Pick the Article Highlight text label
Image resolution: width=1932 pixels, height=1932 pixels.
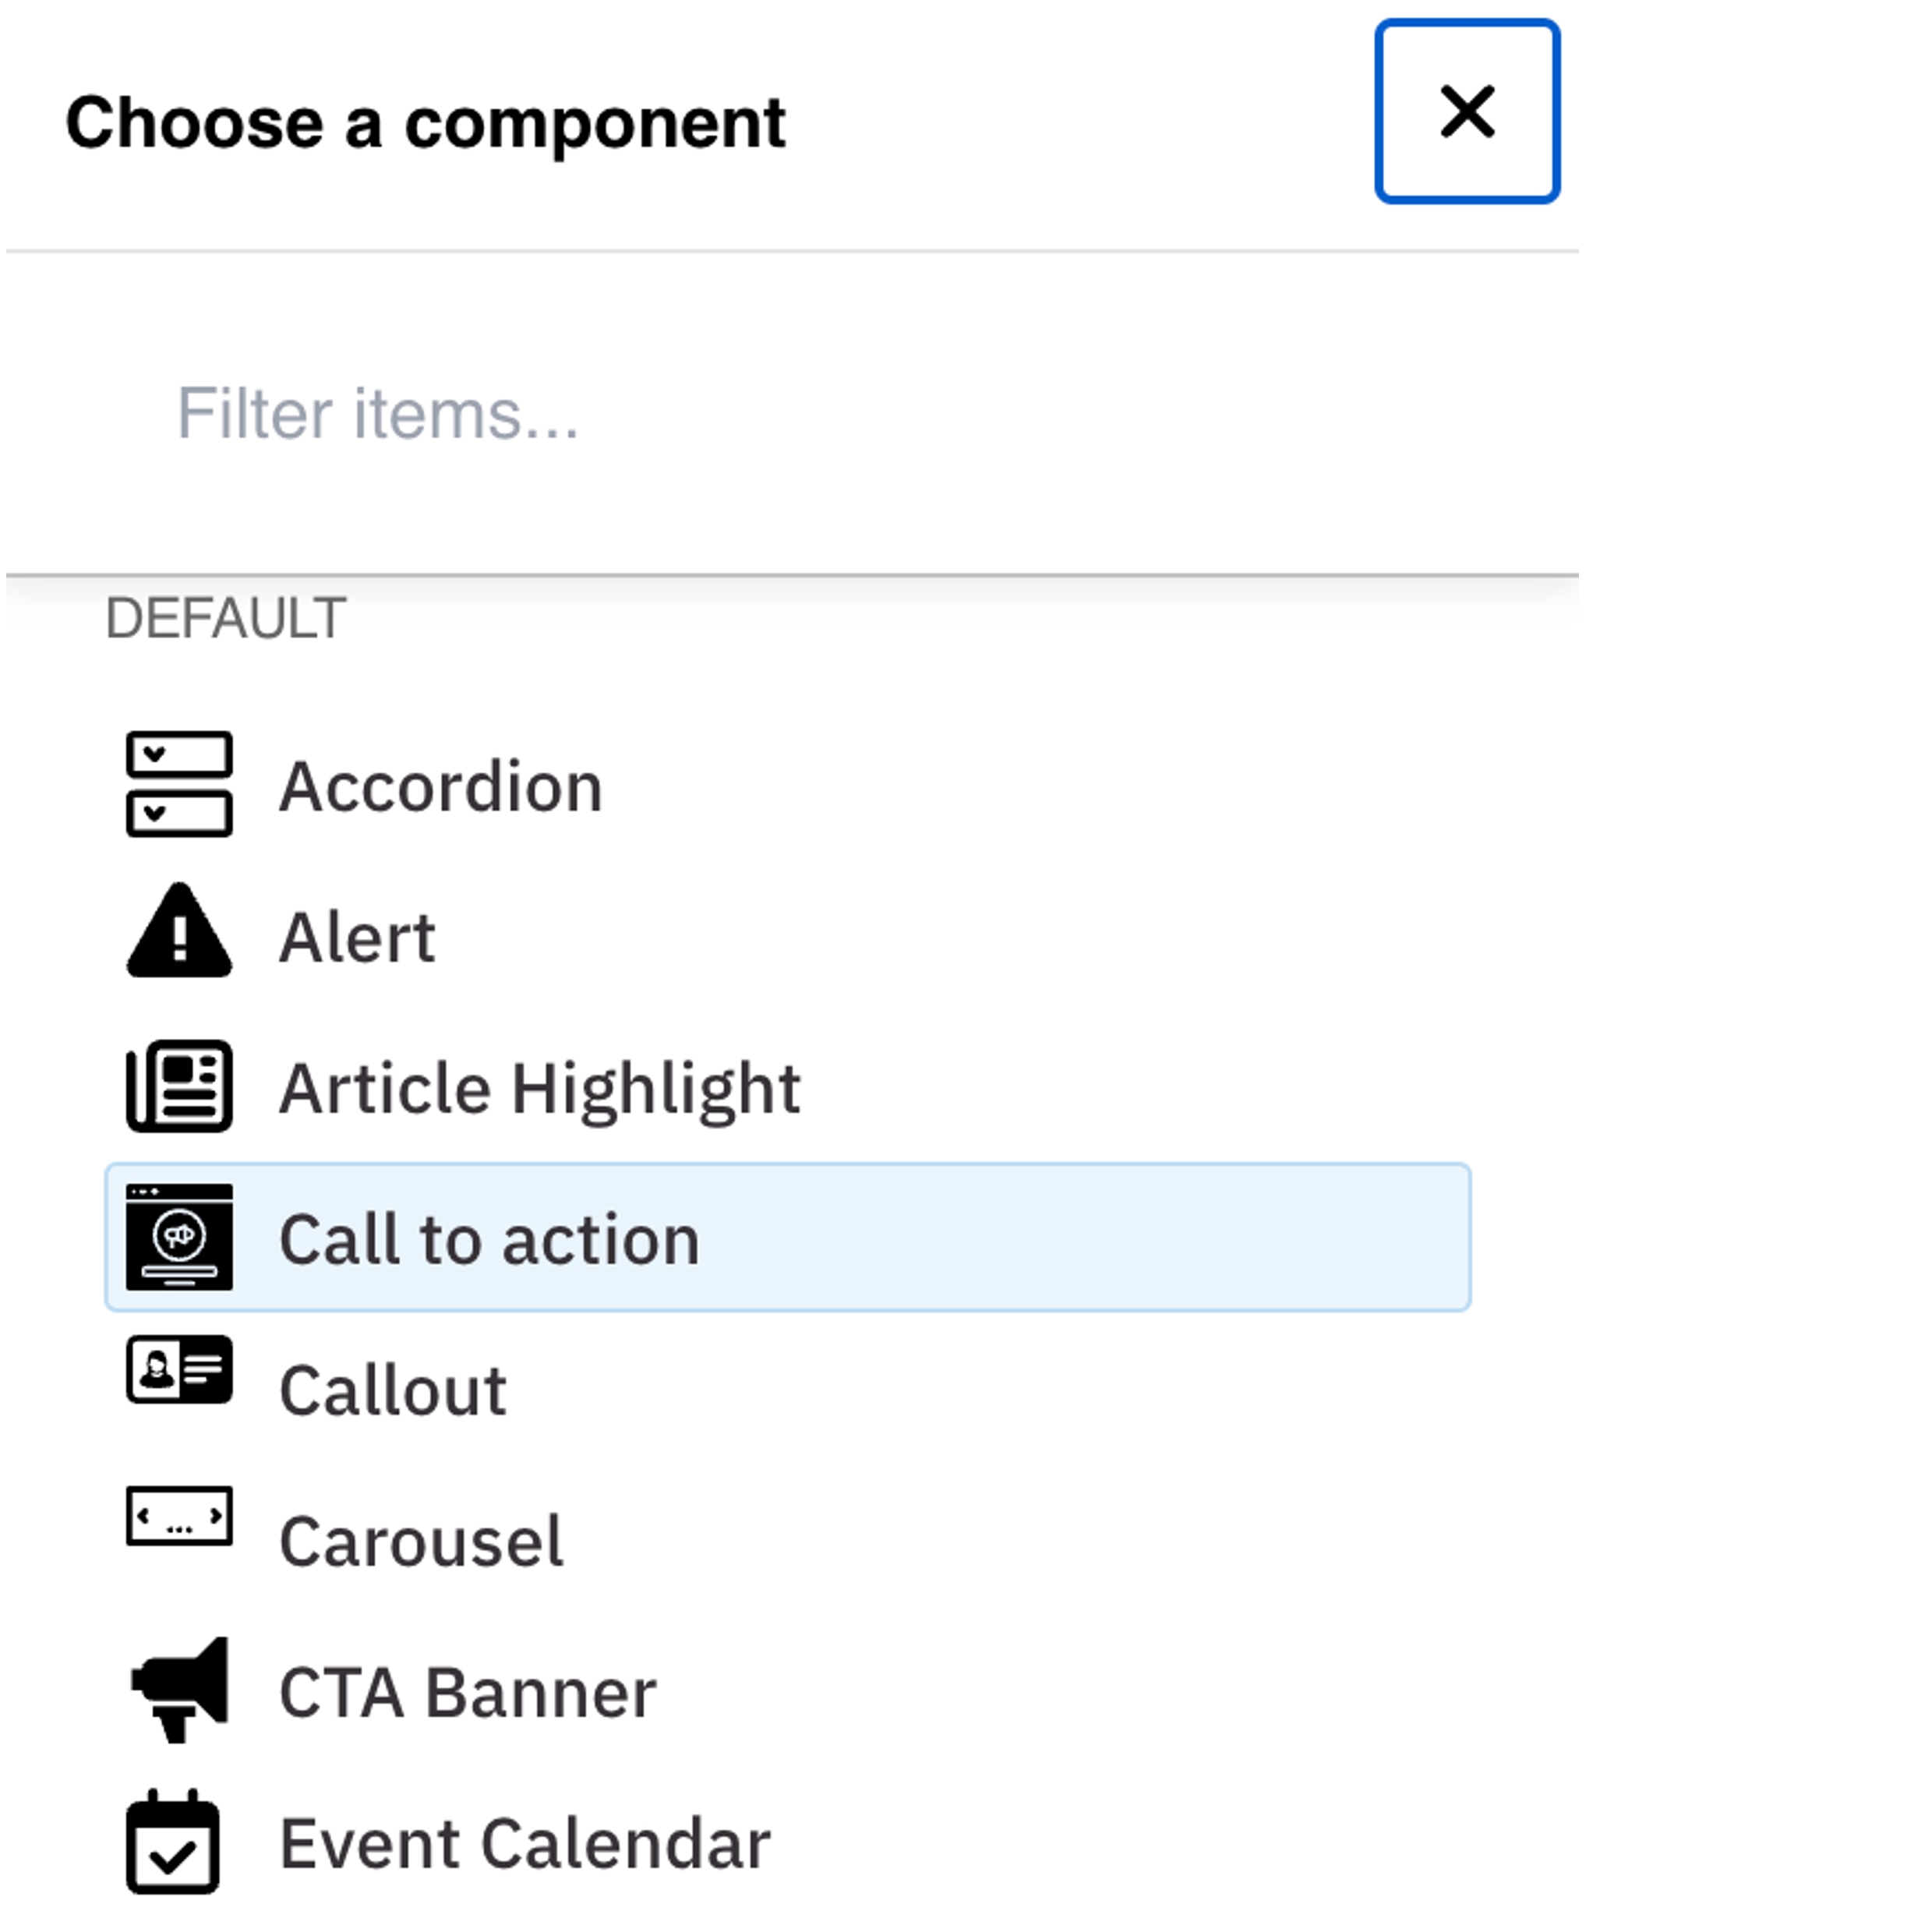pos(540,1088)
